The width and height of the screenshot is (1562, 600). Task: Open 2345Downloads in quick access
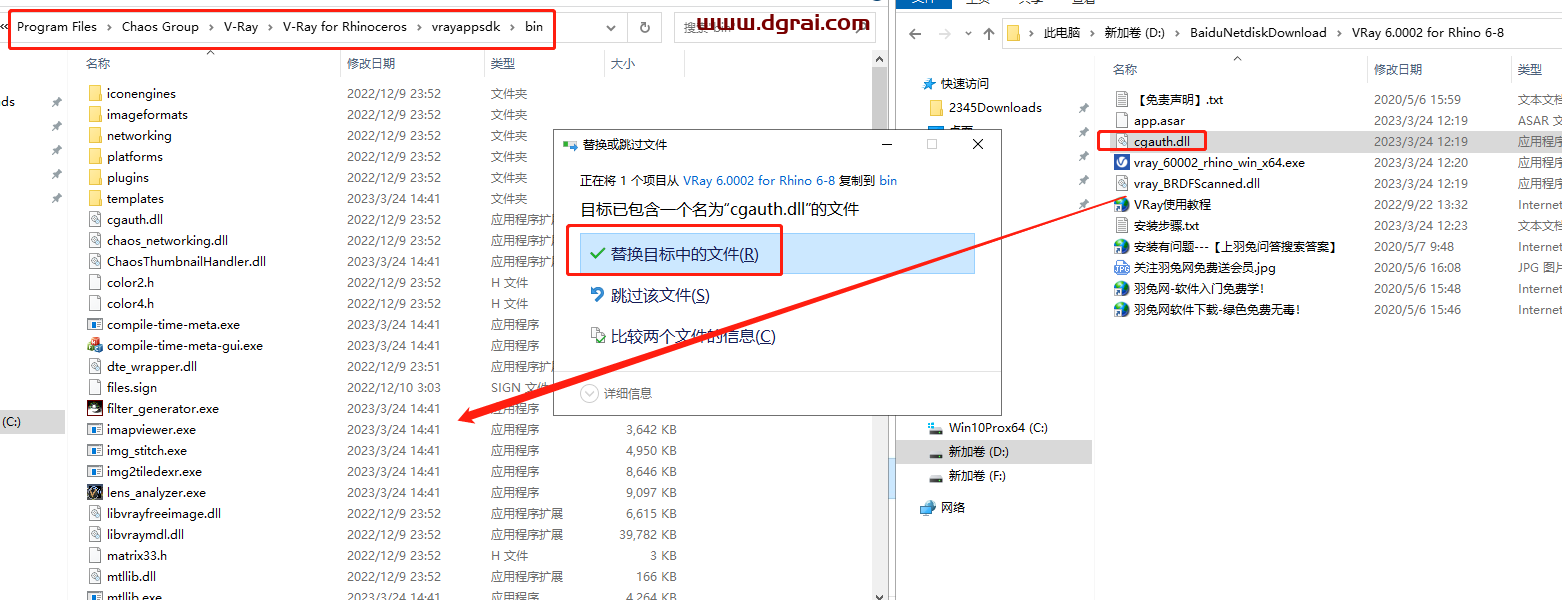(x=995, y=108)
